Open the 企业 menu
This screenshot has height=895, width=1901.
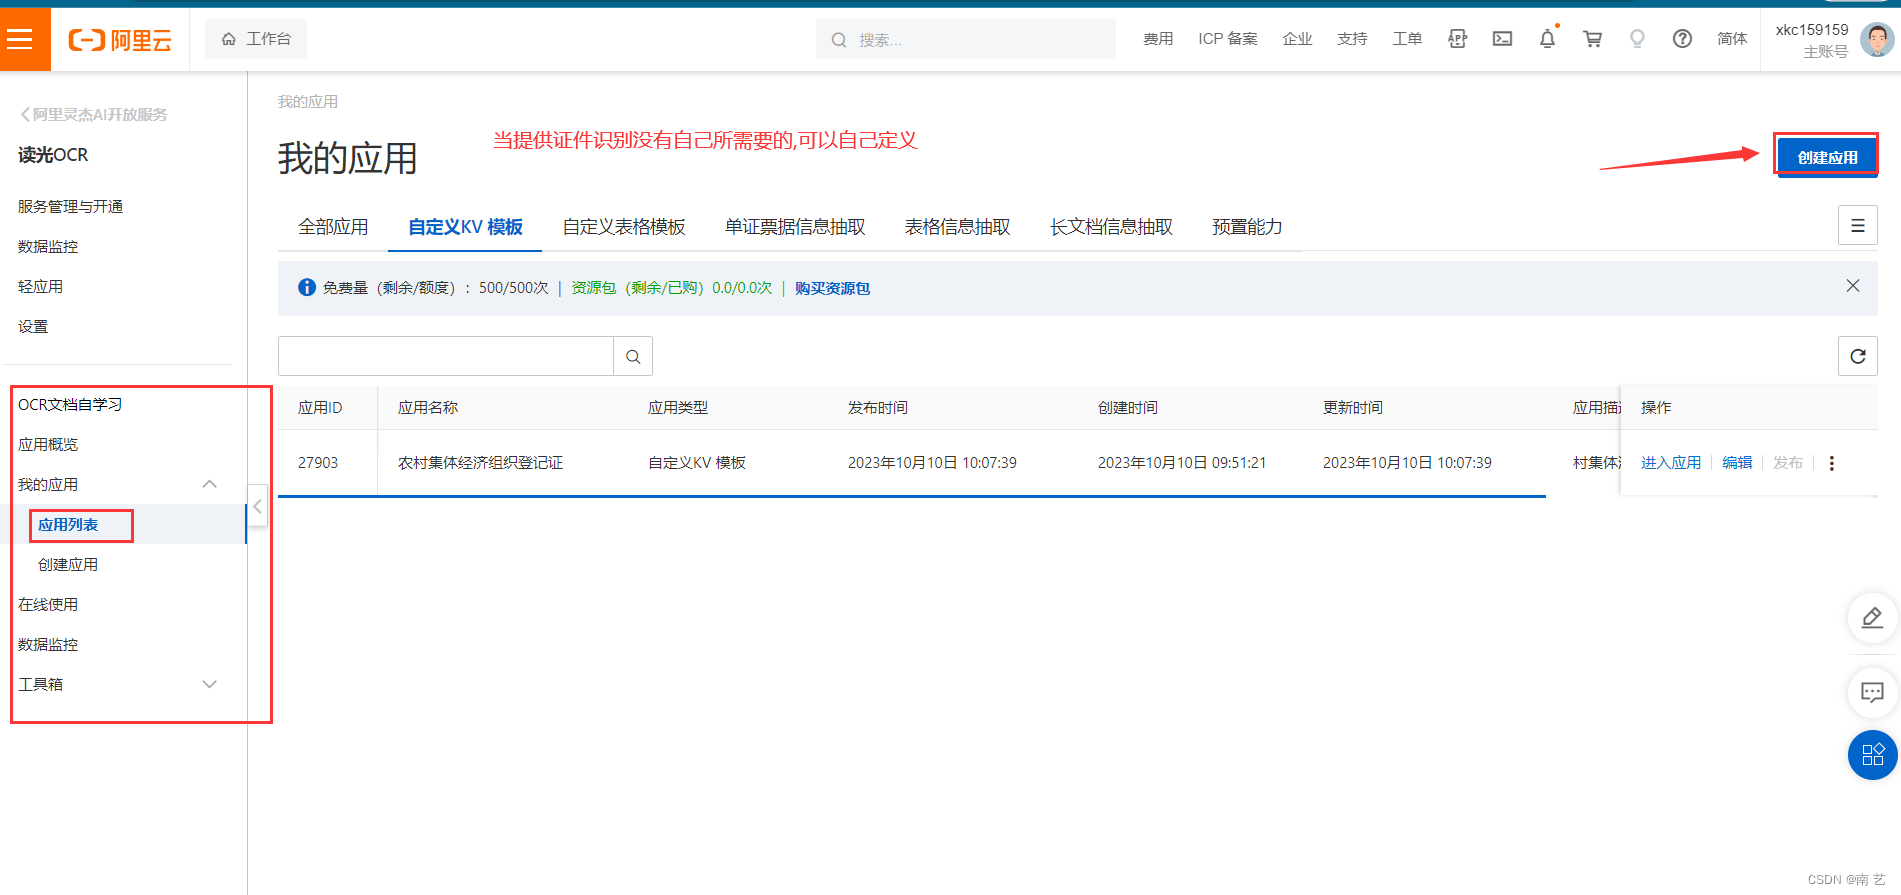[x=1297, y=39]
